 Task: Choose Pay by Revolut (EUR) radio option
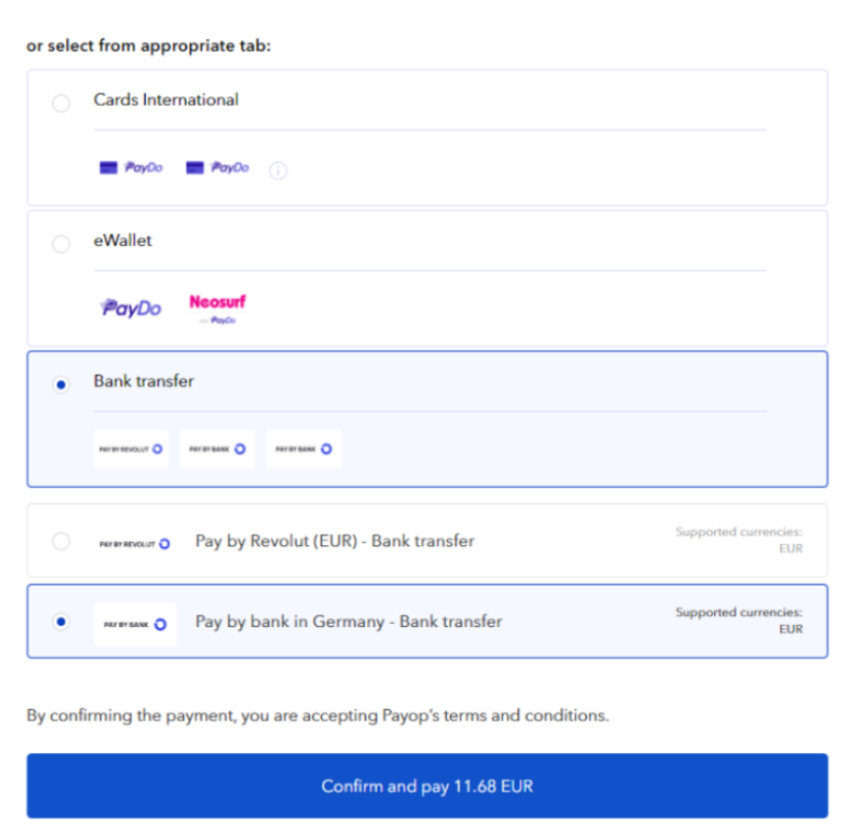(x=61, y=541)
